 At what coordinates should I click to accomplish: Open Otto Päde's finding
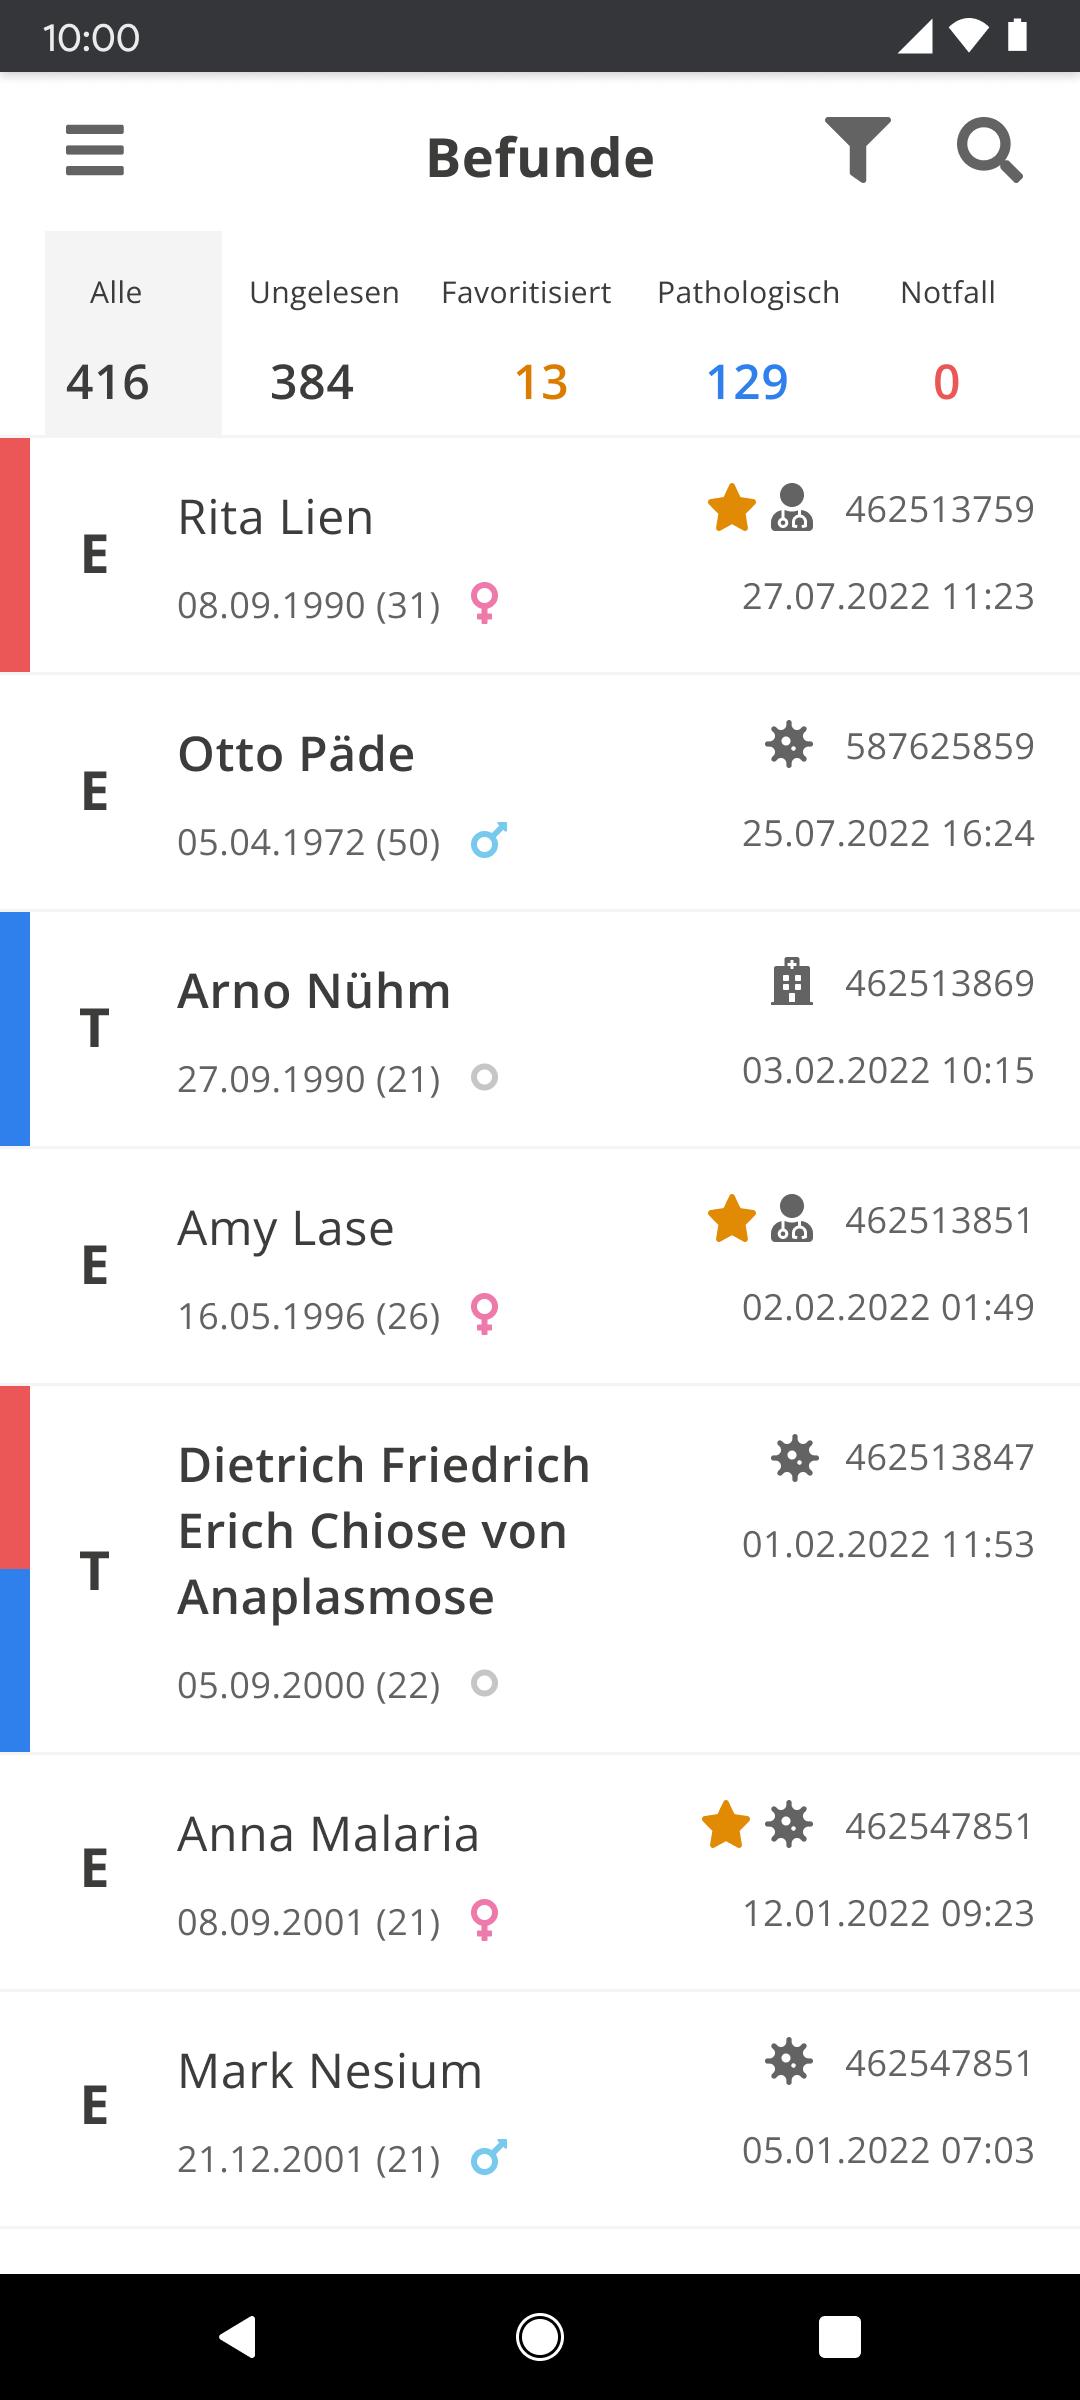click(540, 792)
